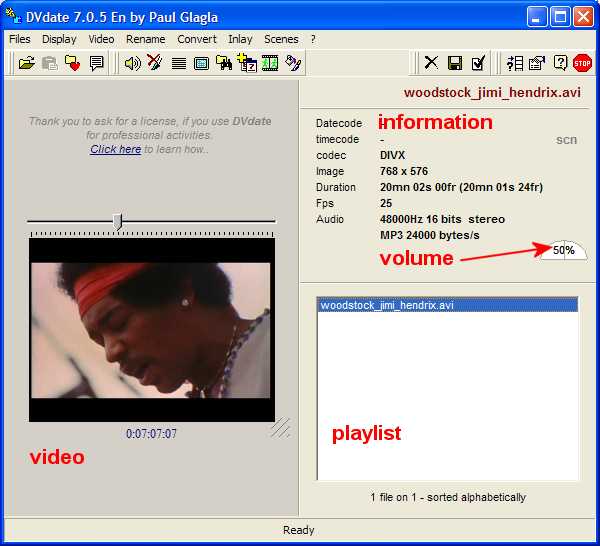
Task: Click the checkmark box toolbar icon
Action: [x=478, y=63]
